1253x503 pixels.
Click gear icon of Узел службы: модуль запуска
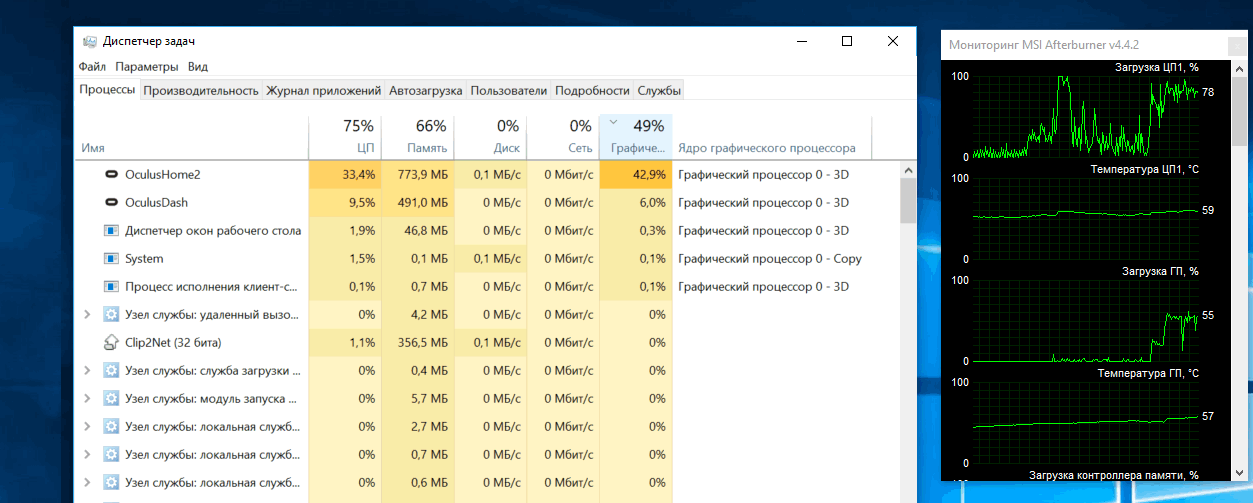pos(112,398)
